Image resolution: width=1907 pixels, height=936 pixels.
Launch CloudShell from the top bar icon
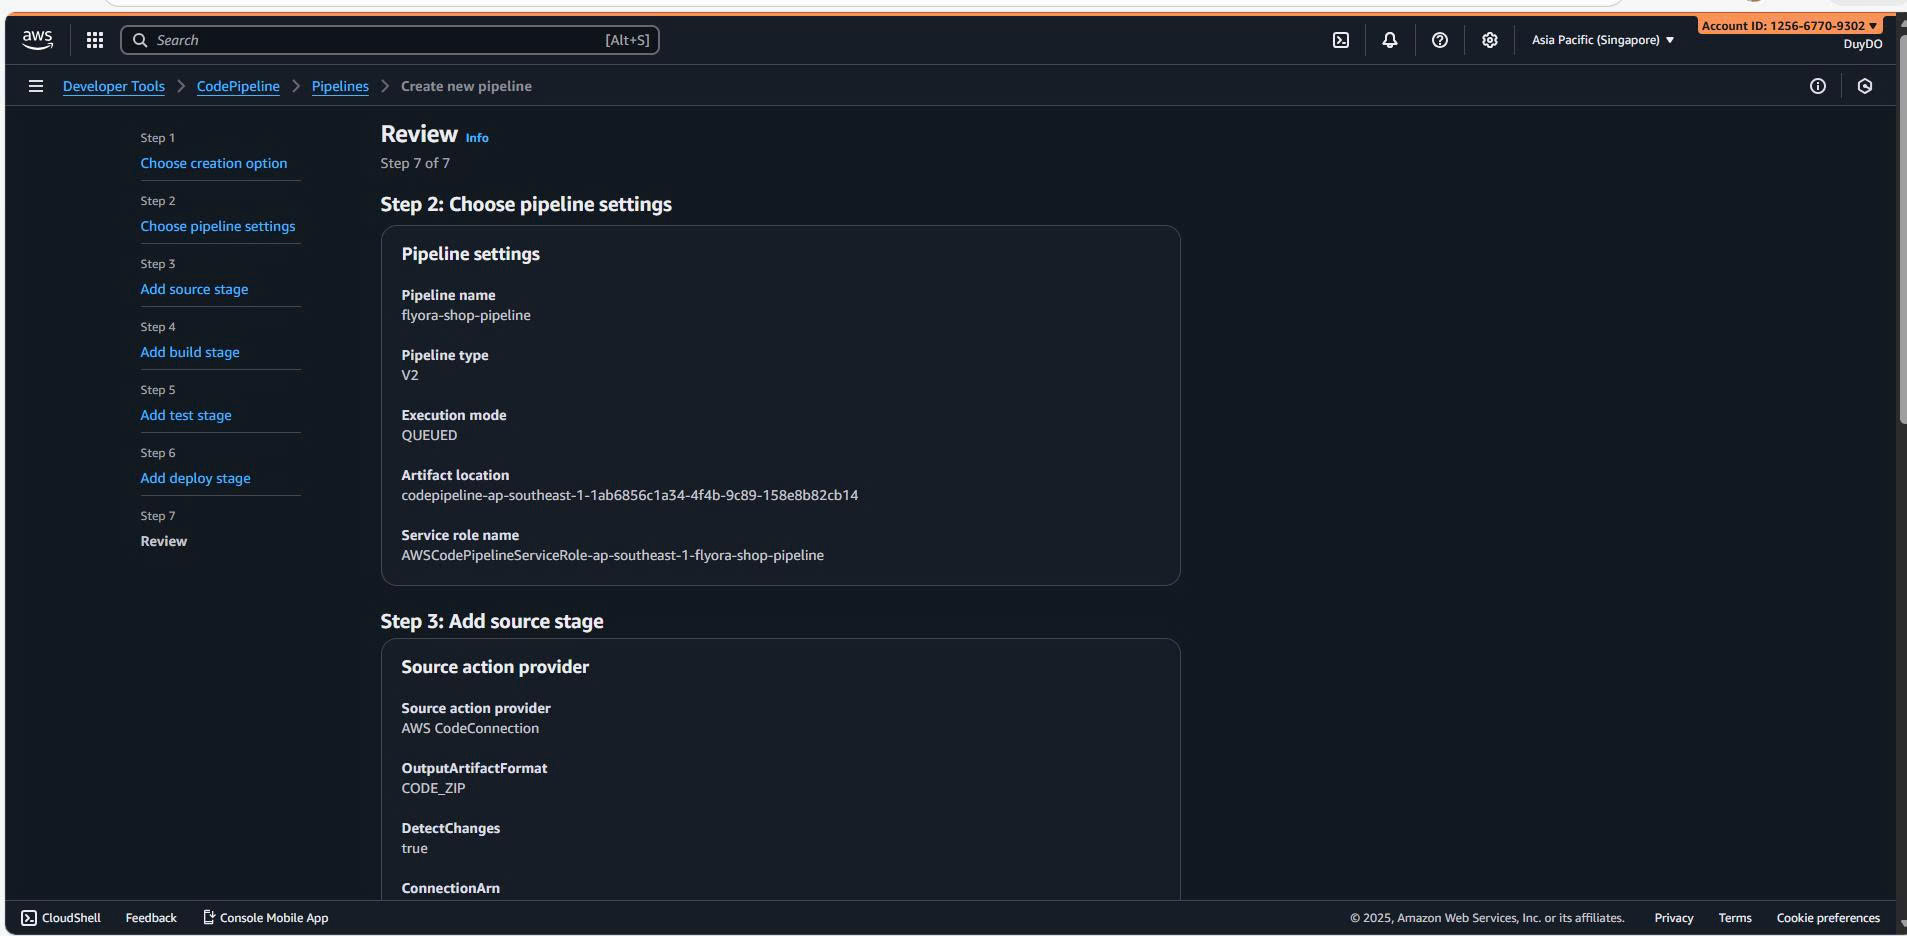coord(1341,40)
